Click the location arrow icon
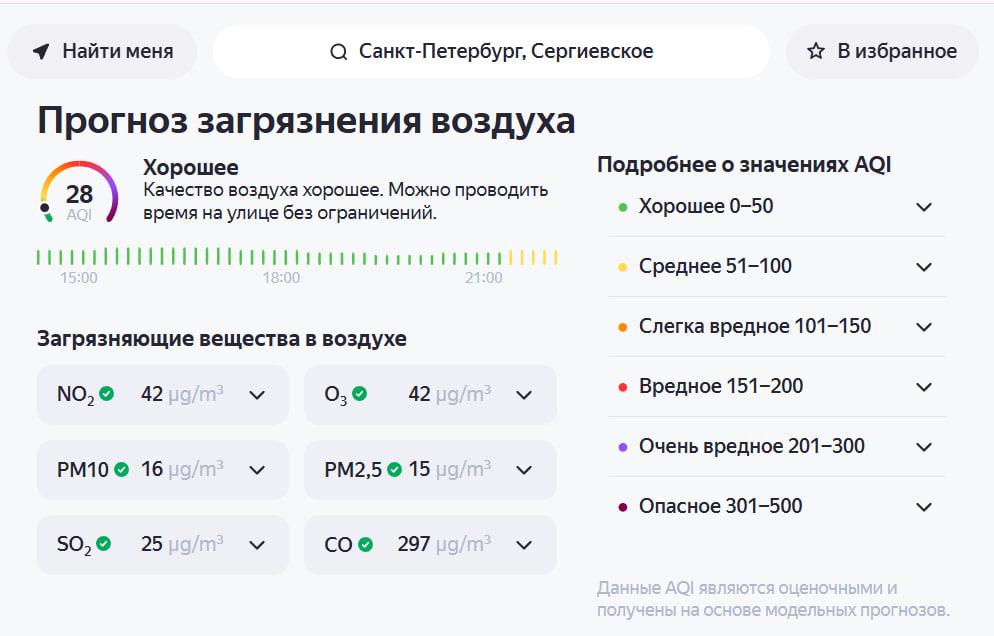The height and width of the screenshot is (636, 994). (41, 51)
